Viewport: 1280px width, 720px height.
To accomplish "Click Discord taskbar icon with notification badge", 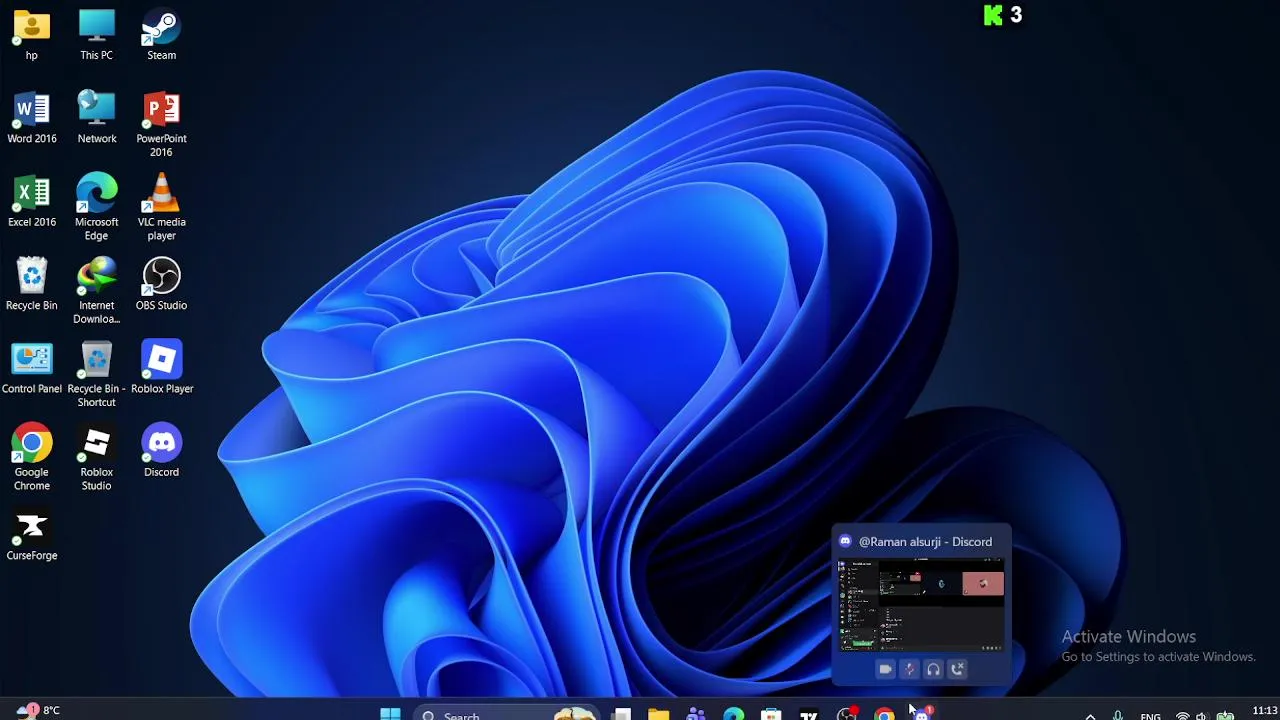I will pyautogui.click(x=922, y=714).
